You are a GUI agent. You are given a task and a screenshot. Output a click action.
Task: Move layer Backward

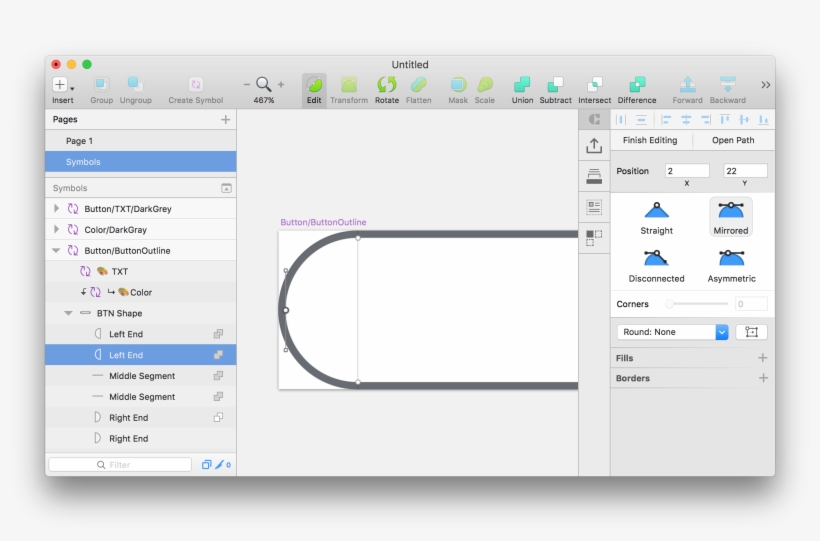click(727, 85)
